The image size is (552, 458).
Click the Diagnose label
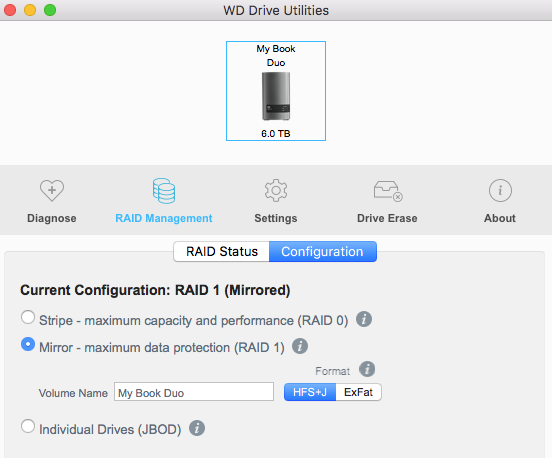[52, 218]
